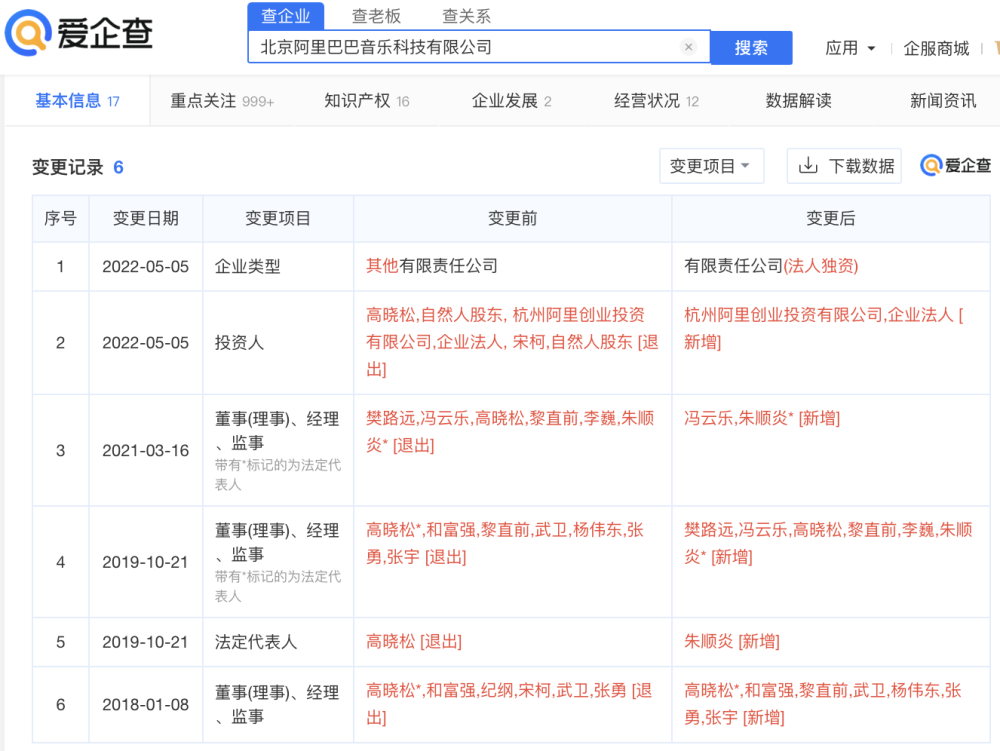Open the 企业发展 section tab

511,101
